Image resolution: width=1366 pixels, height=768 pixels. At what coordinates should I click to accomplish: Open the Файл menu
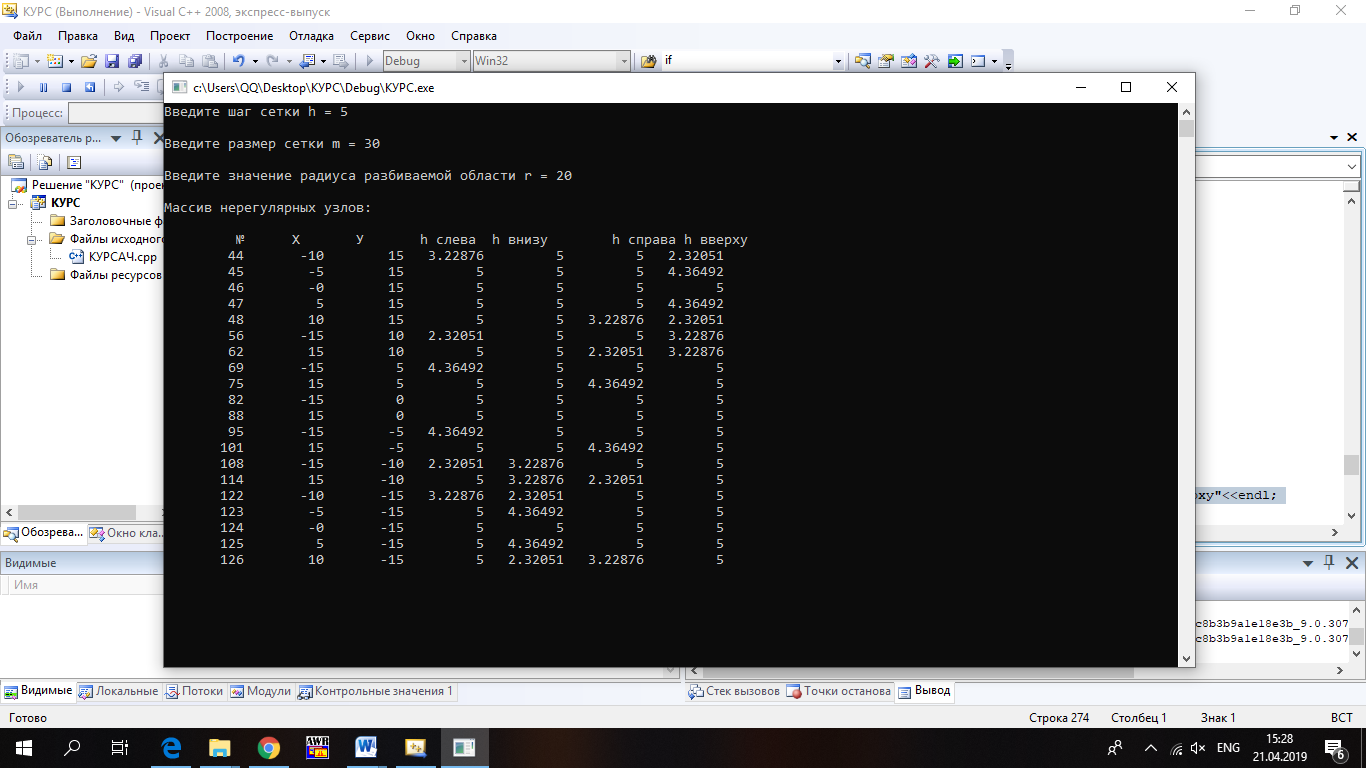(x=28, y=35)
